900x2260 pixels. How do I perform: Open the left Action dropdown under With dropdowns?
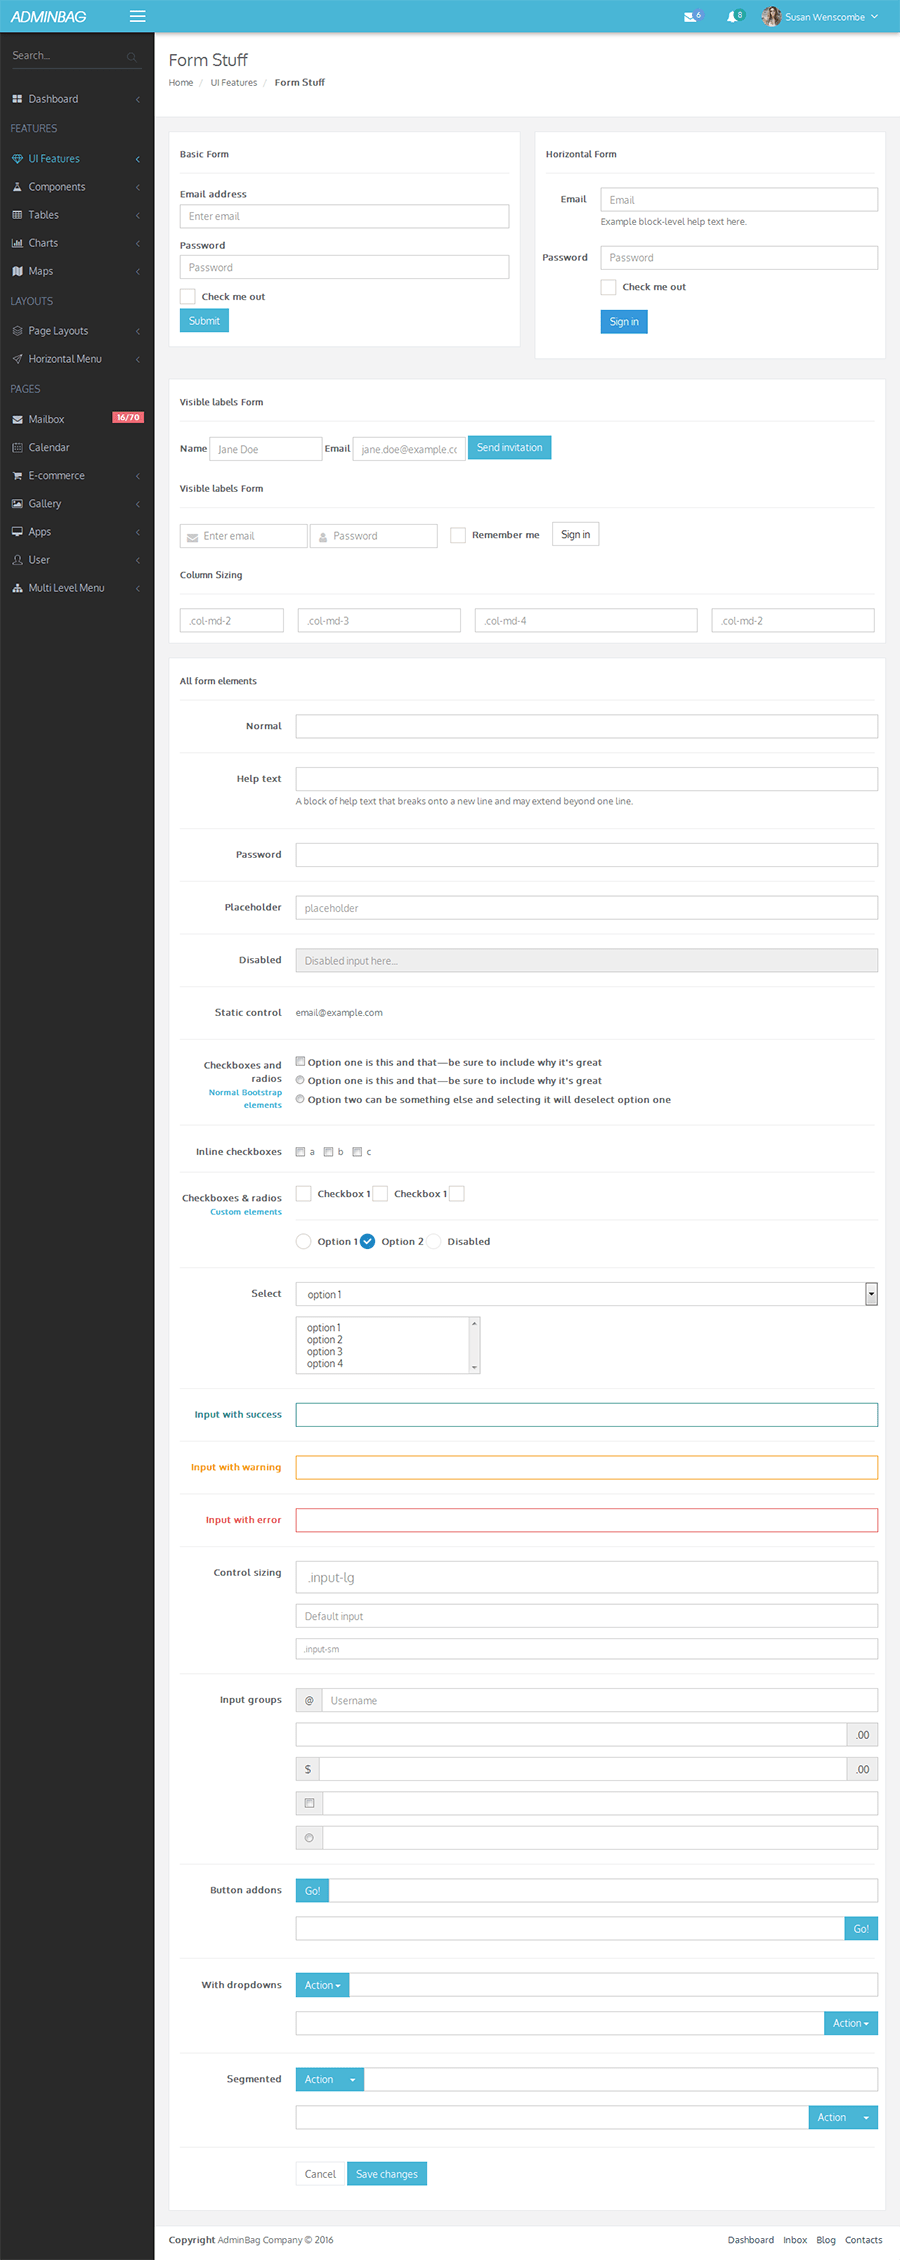pyautogui.click(x=322, y=1985)
